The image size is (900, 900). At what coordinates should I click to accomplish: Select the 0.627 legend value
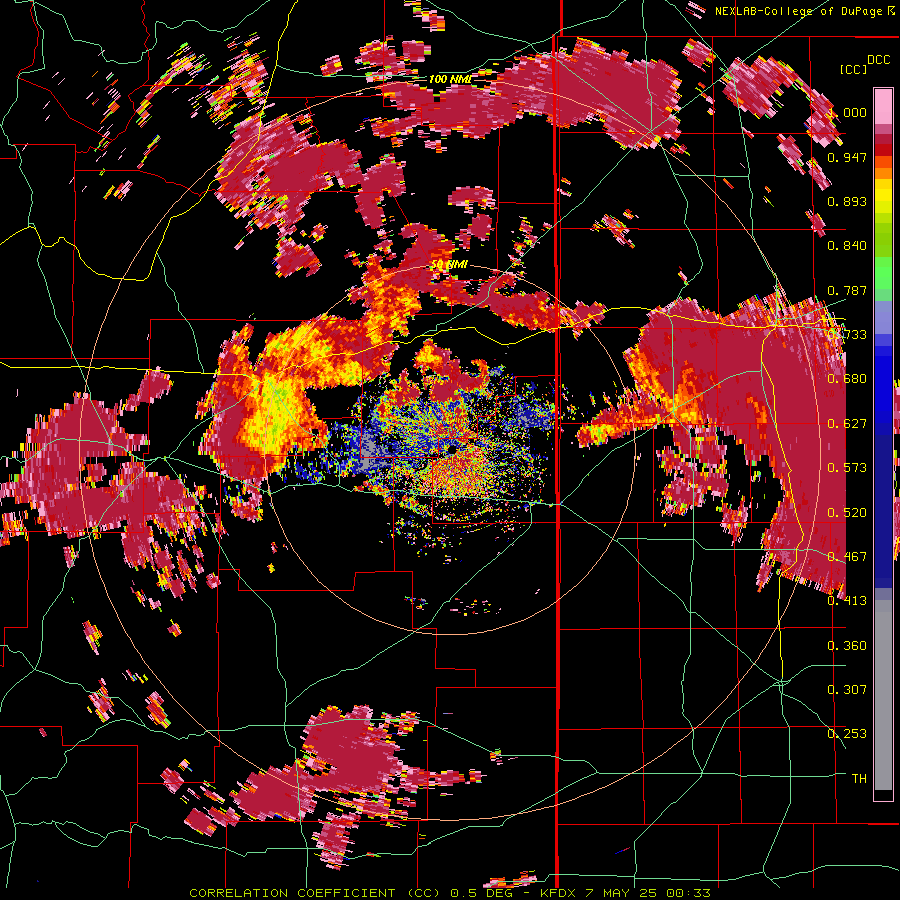847,424
